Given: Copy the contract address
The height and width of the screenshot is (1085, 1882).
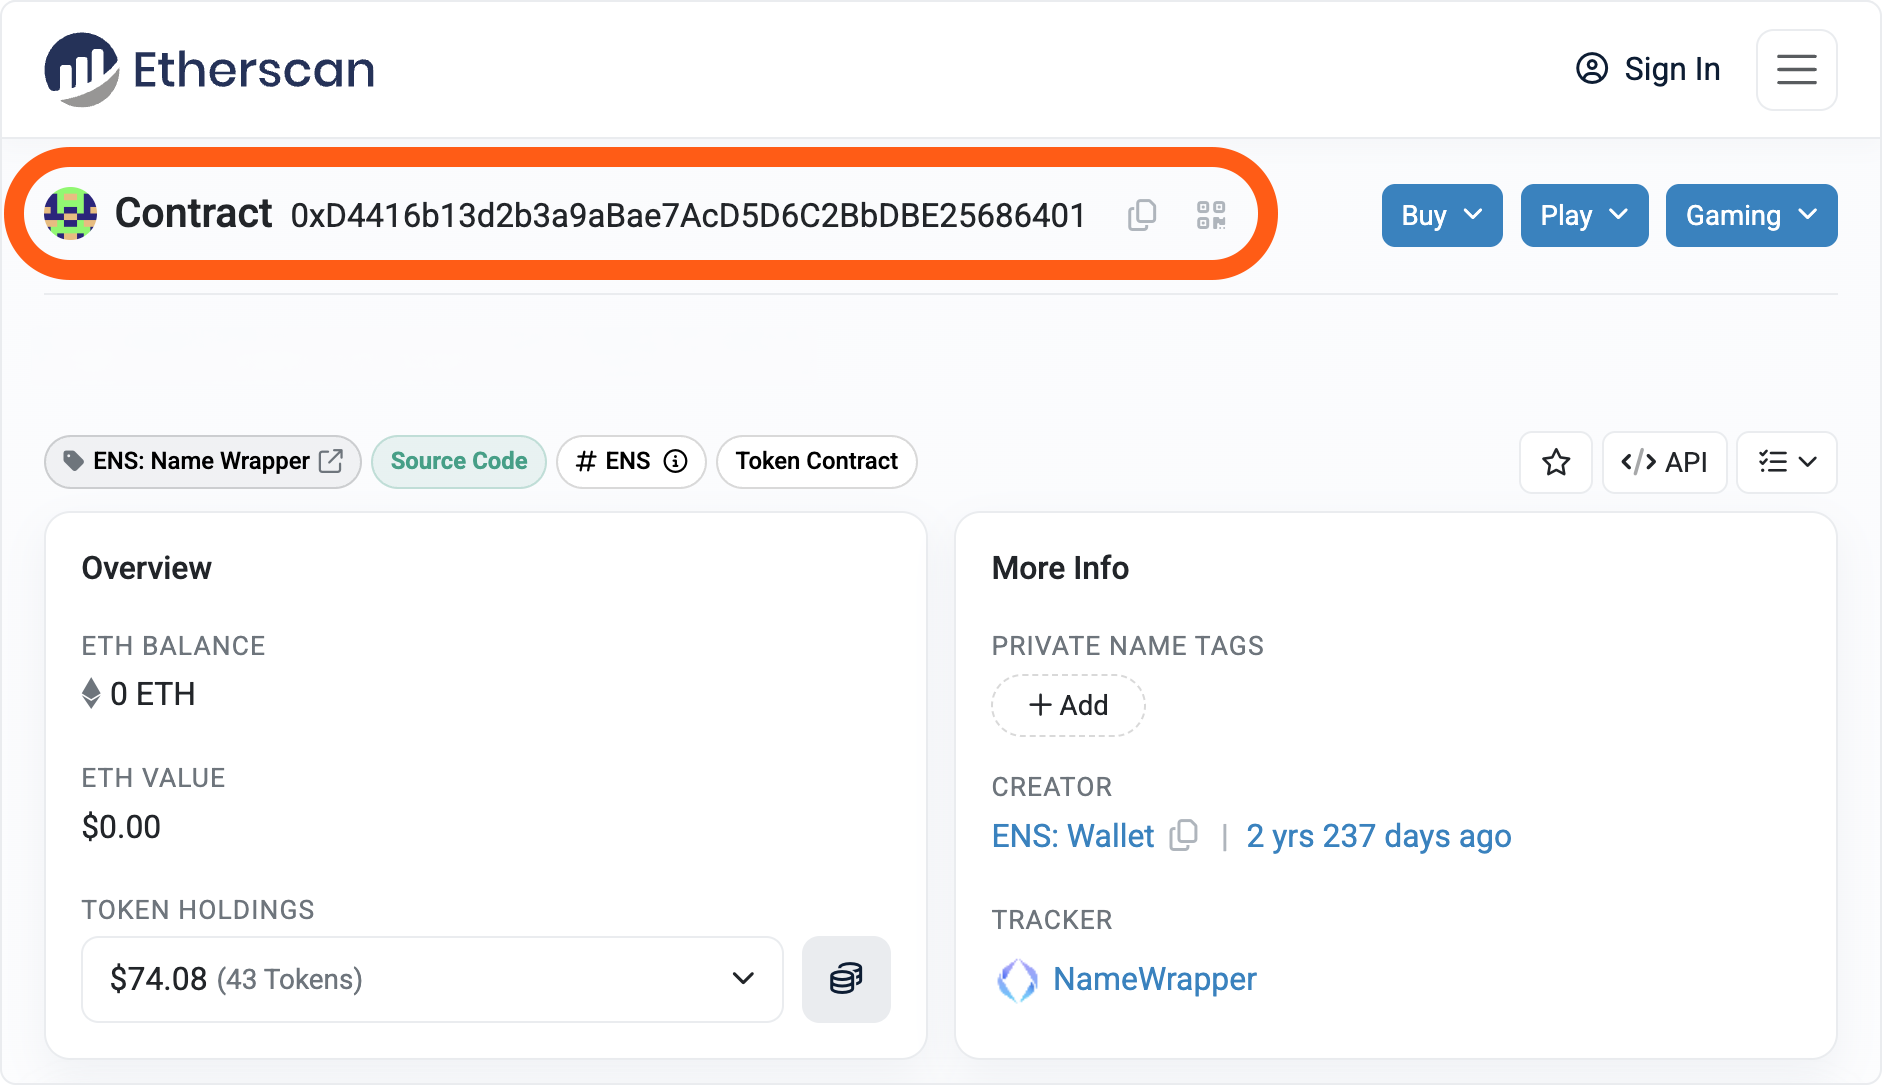Looking at the screenshot, I should [x=1142, y=215].
